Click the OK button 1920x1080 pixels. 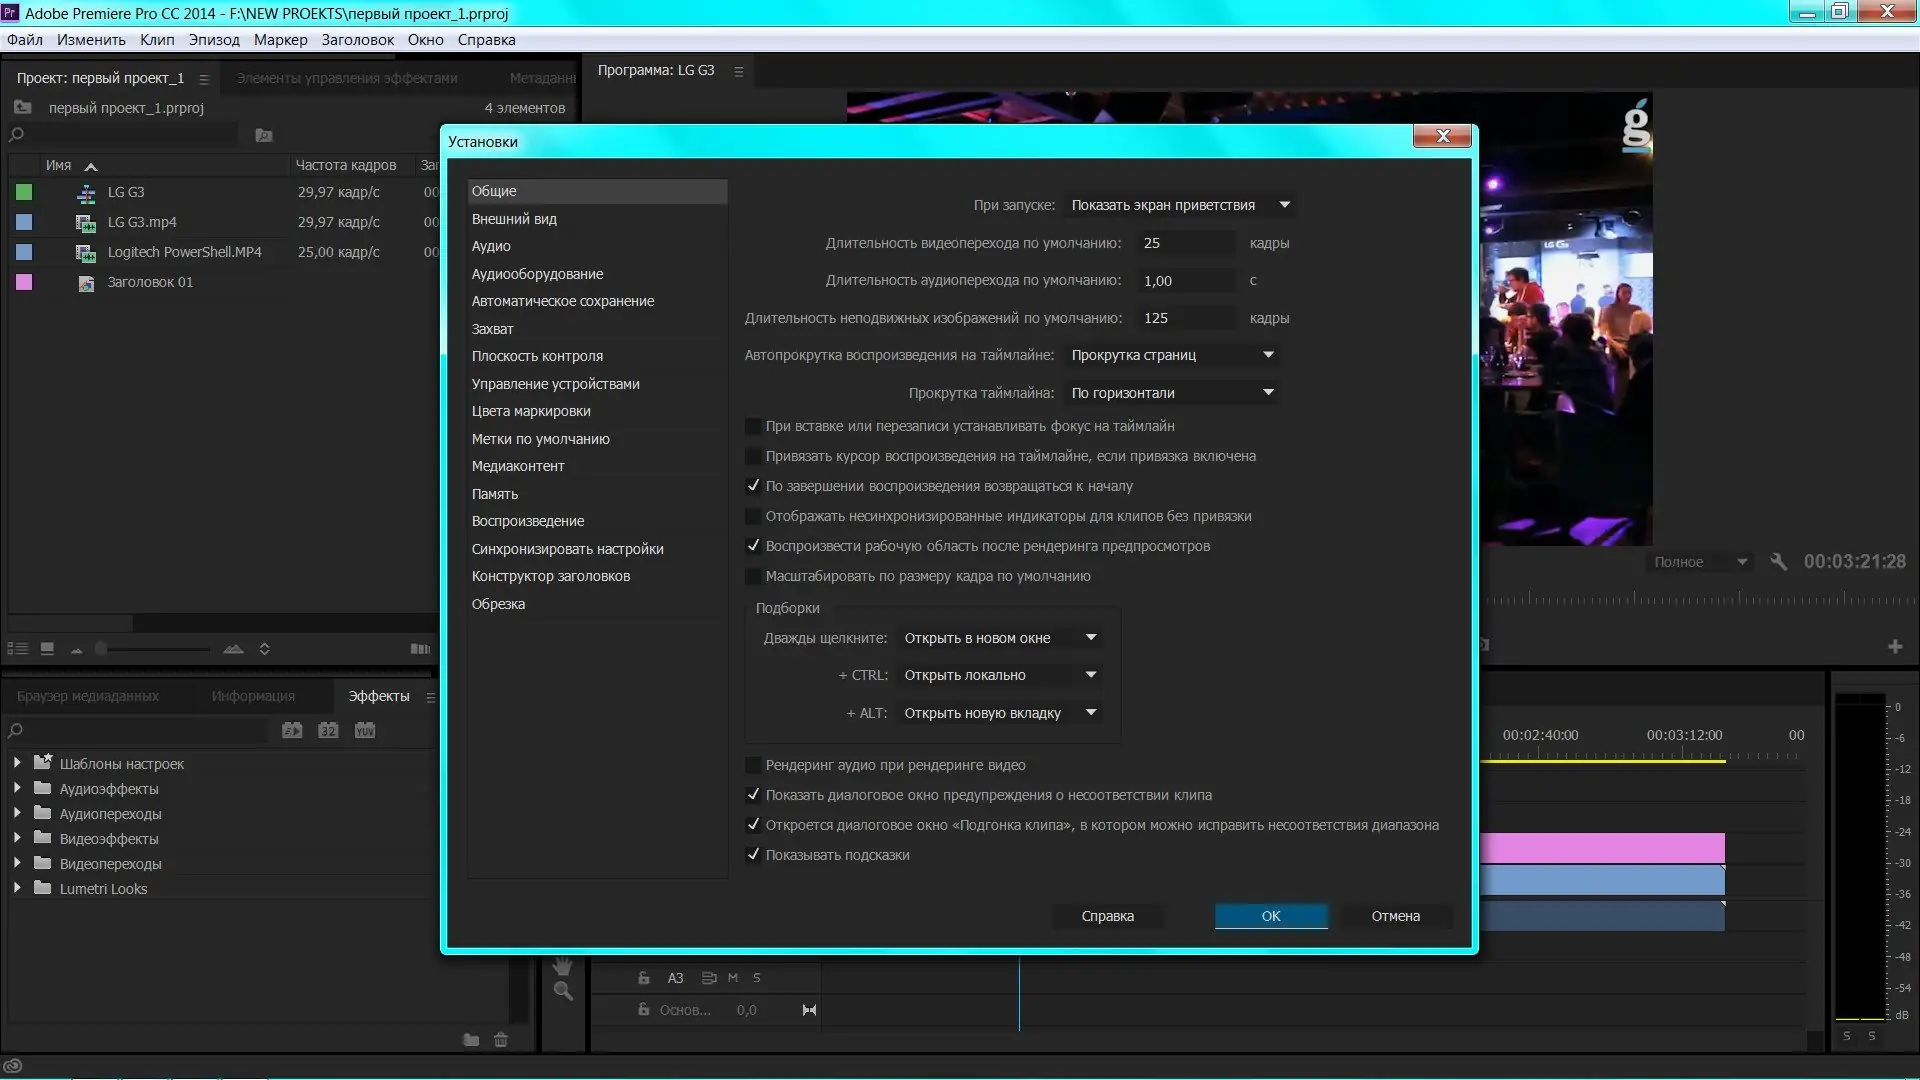1270,916
